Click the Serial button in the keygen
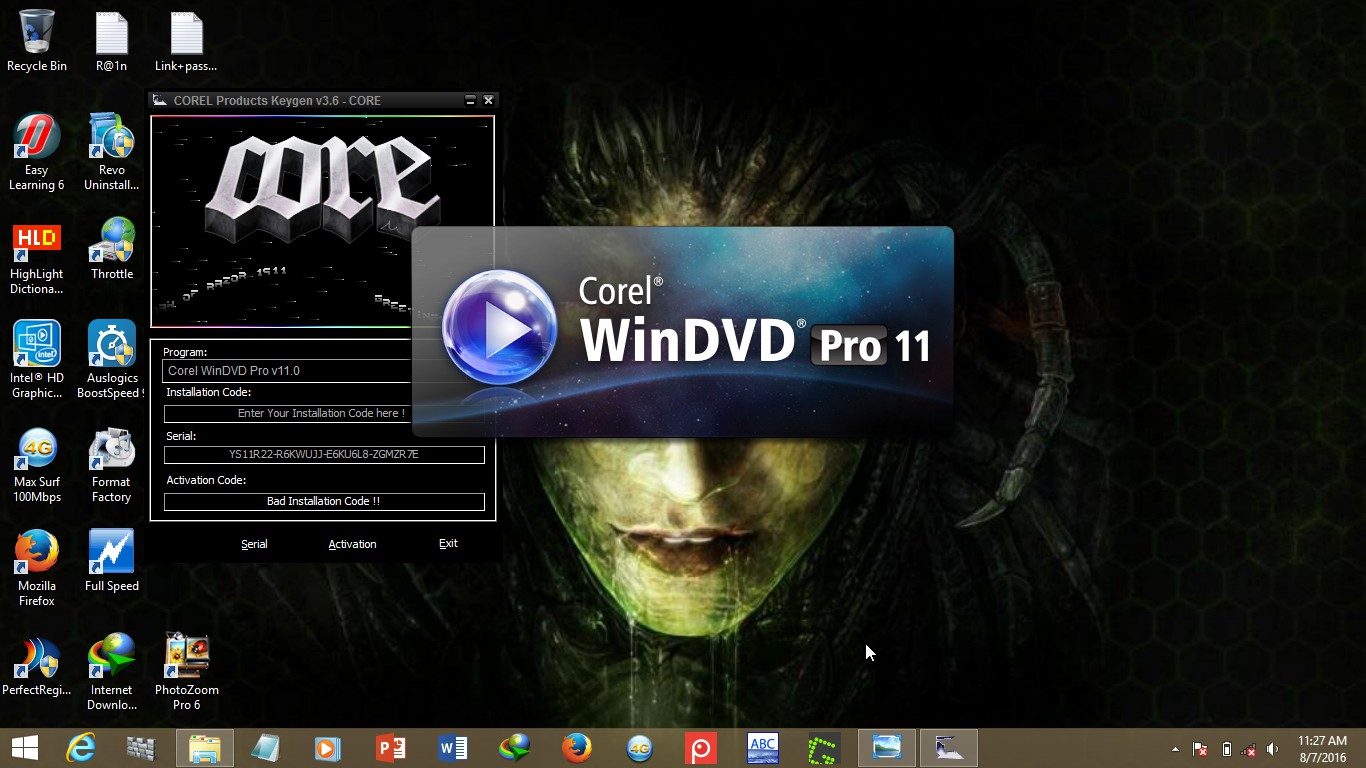This screenshot has width=1366, height=768. [254, 544]
